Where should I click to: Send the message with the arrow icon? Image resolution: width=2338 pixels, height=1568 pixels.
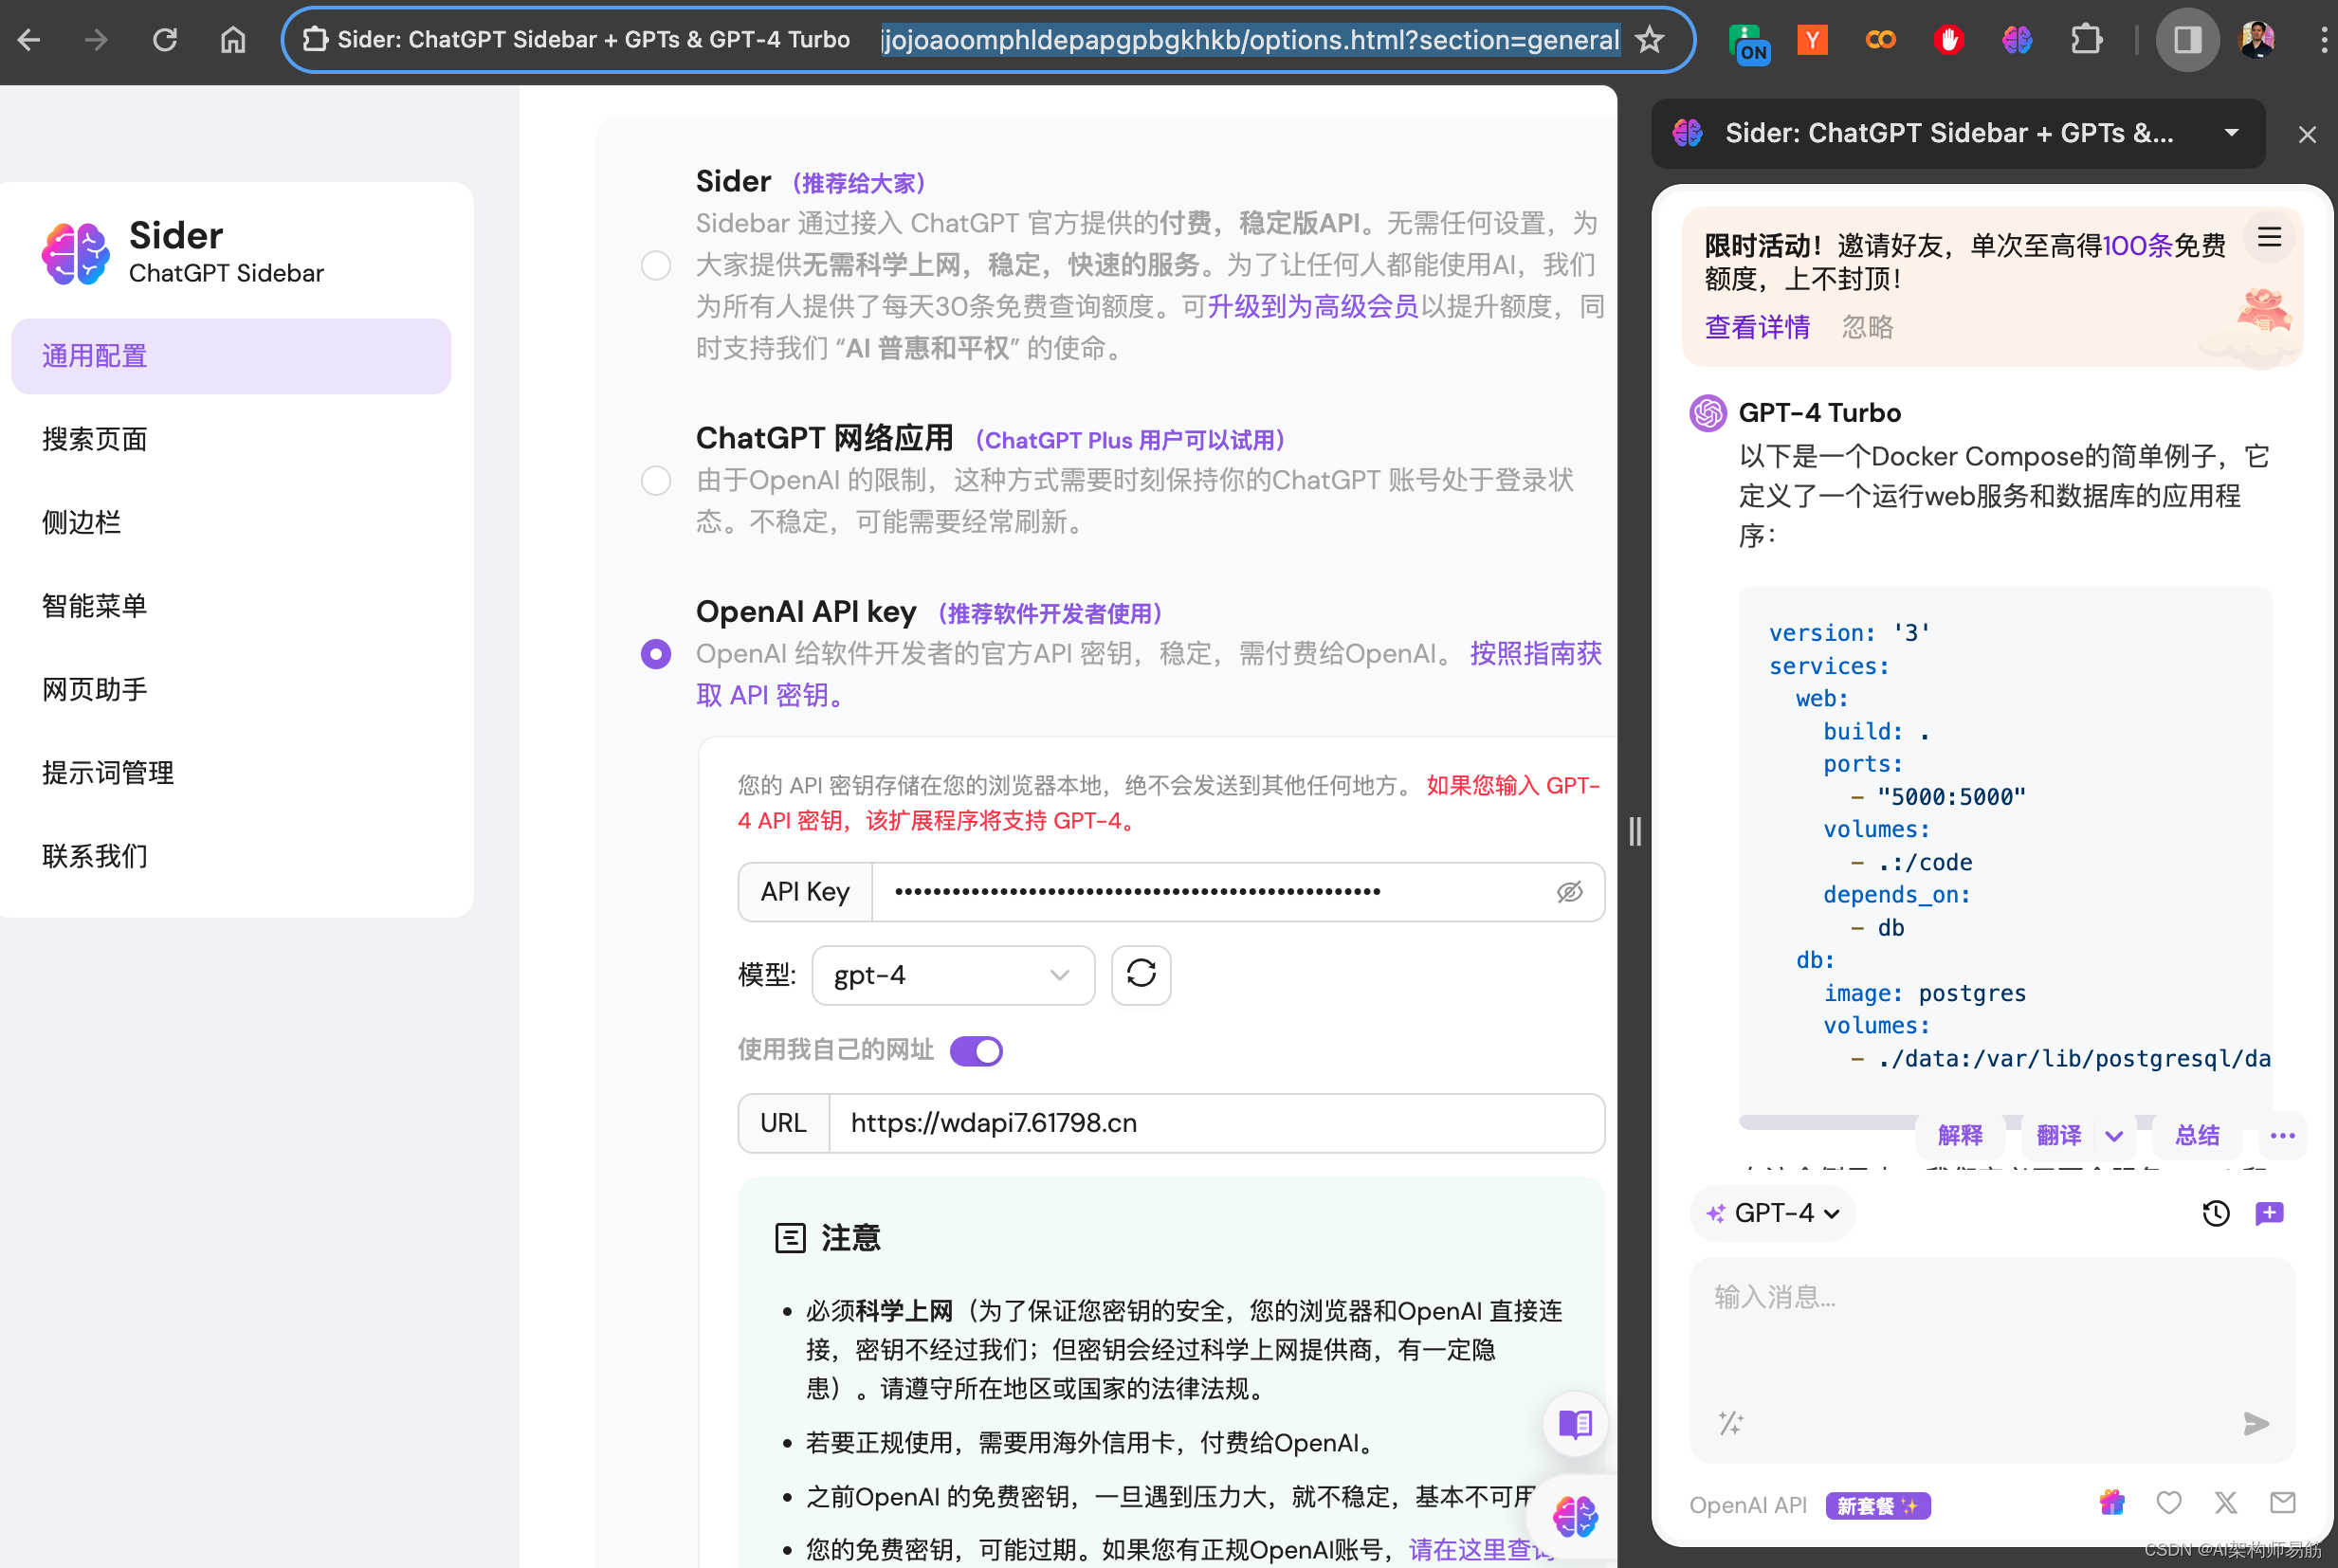tap(2256, 1423)
